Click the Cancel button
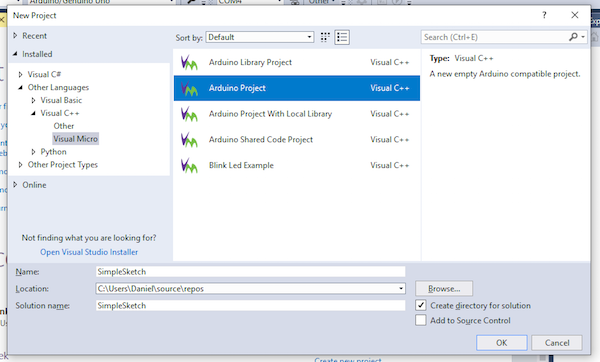 (557, 343)
